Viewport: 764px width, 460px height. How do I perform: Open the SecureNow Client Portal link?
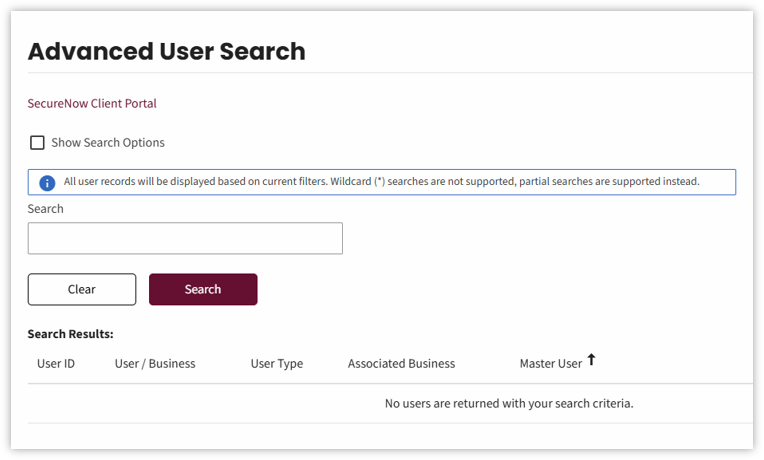click(x=92, y=103)
